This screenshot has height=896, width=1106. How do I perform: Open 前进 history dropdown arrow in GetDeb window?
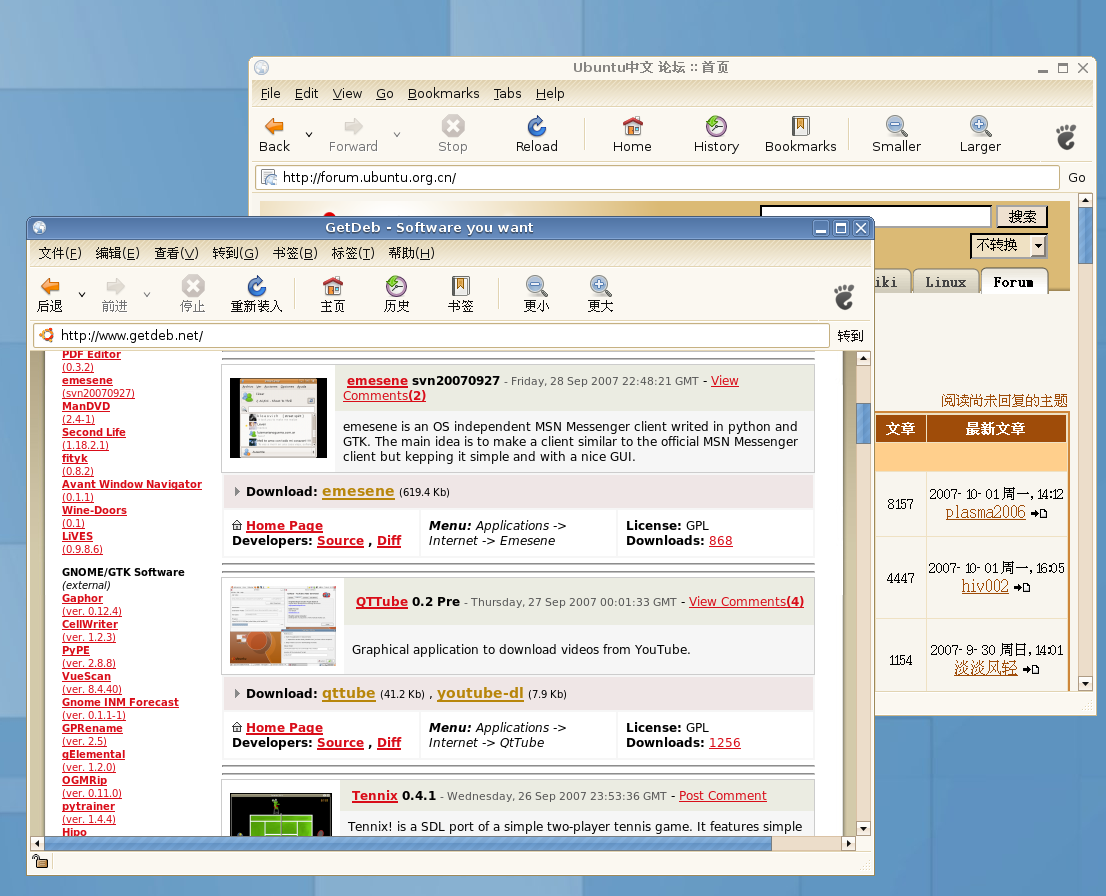click(x=147, y=294)
